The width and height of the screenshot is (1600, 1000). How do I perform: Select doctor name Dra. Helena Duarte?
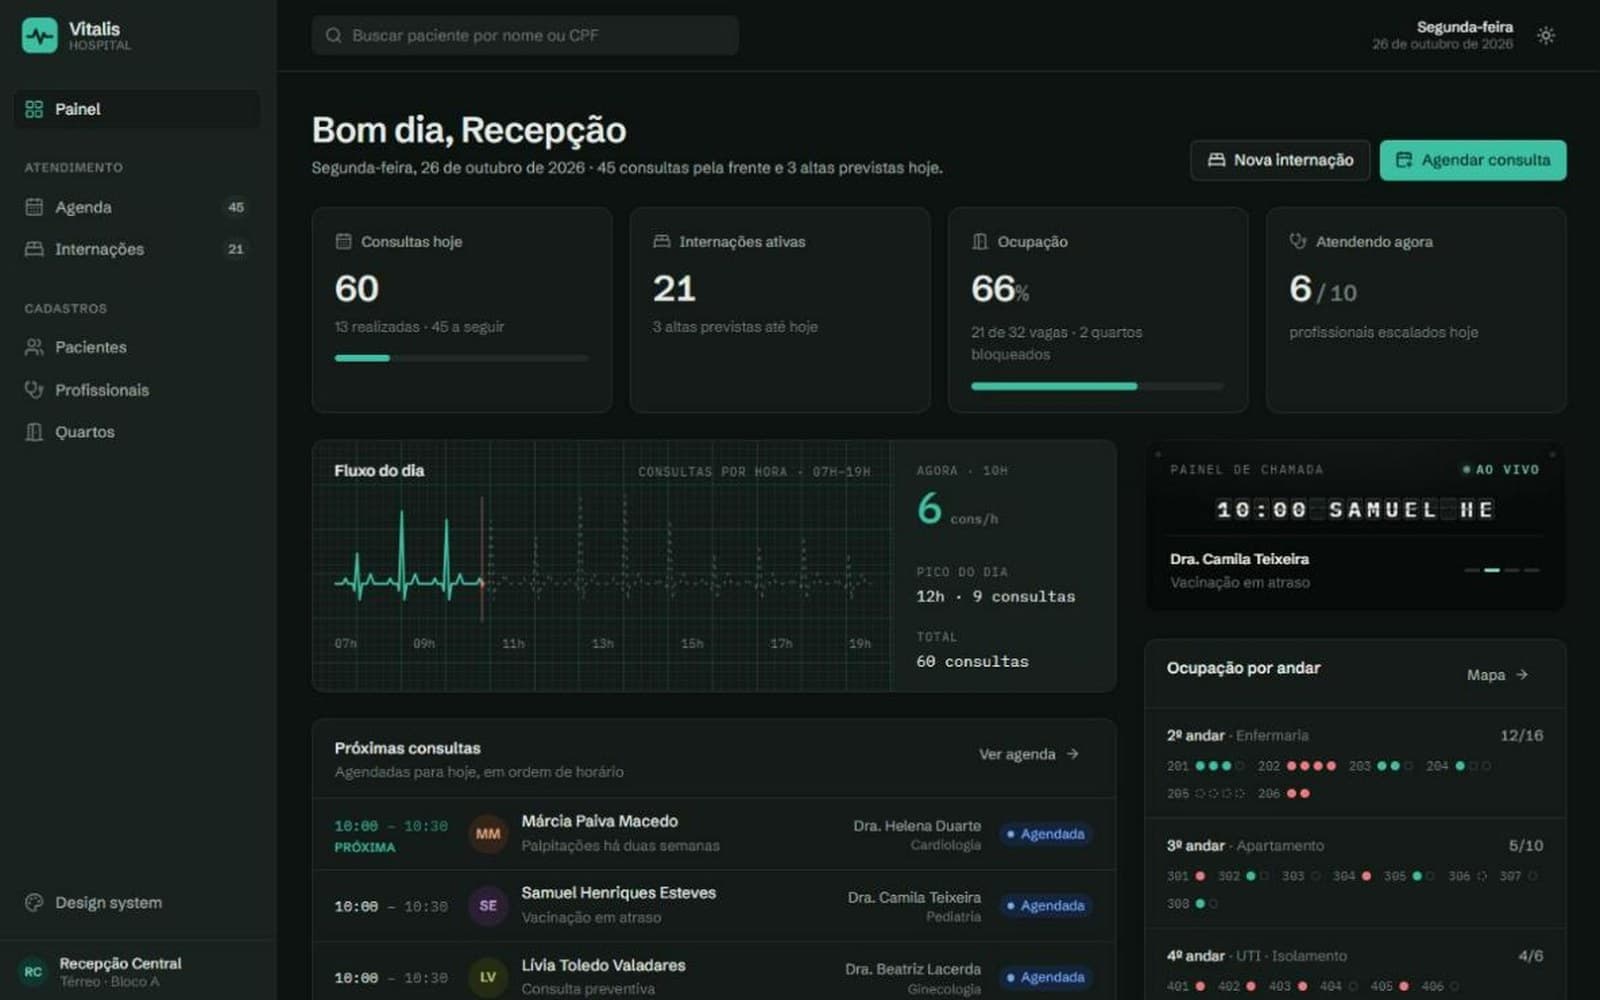coord(917,826)
